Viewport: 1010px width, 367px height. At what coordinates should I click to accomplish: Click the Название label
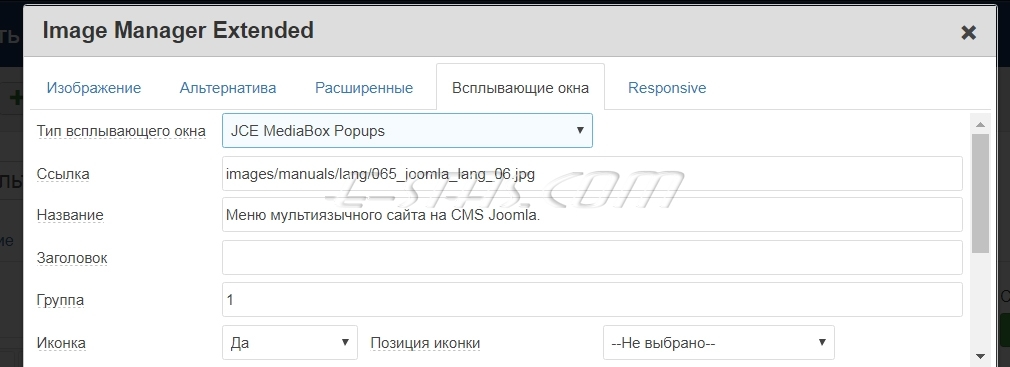(70, 215)
